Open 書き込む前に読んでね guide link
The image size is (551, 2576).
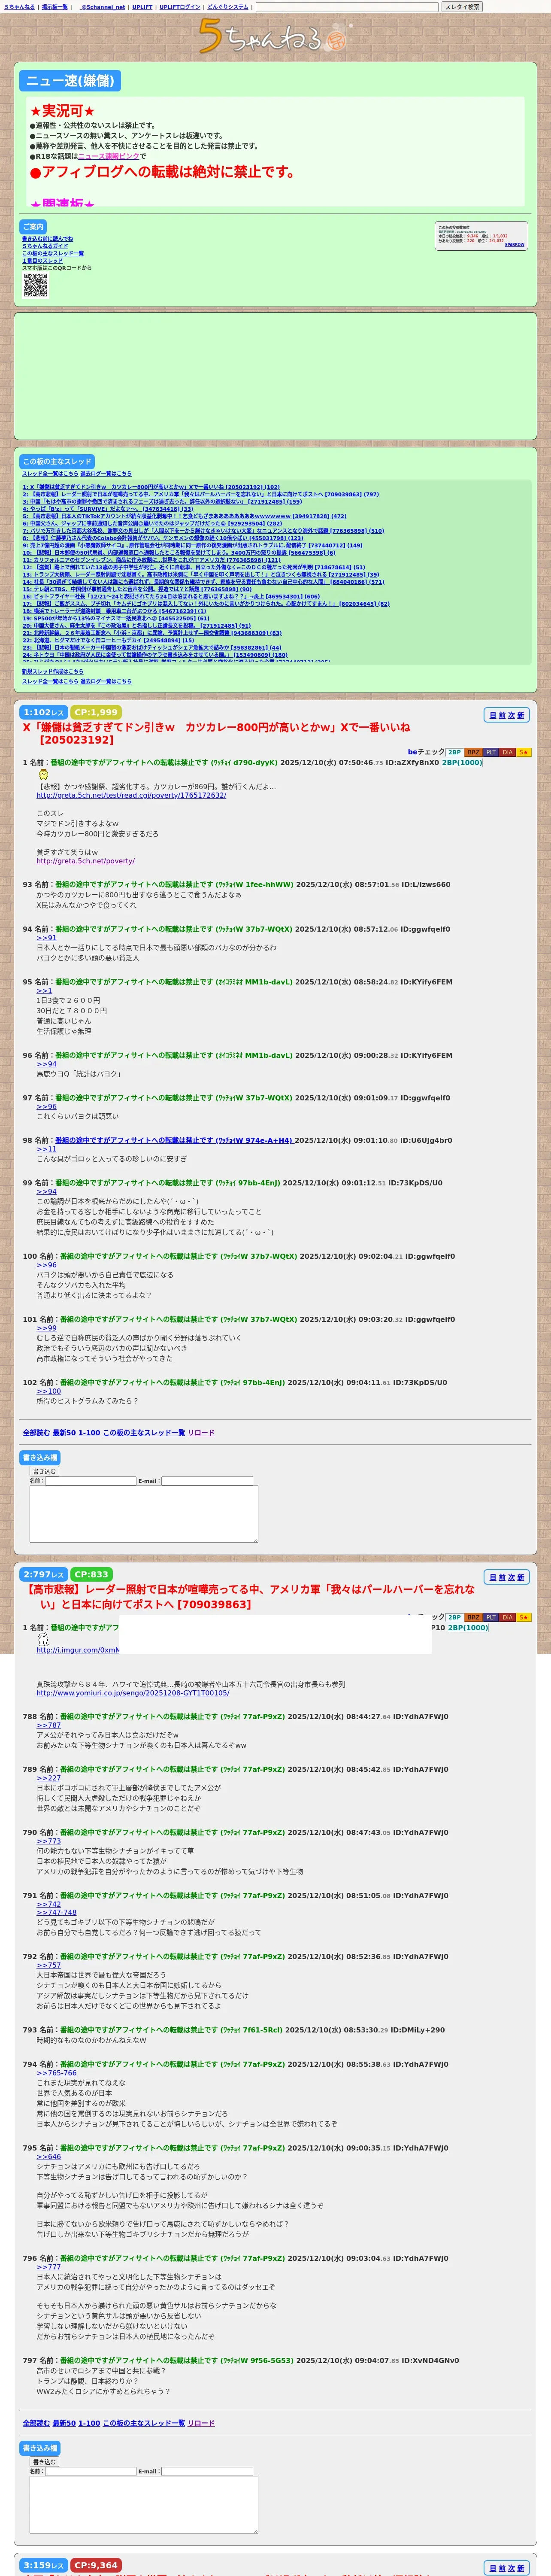(x=47, y=239)
